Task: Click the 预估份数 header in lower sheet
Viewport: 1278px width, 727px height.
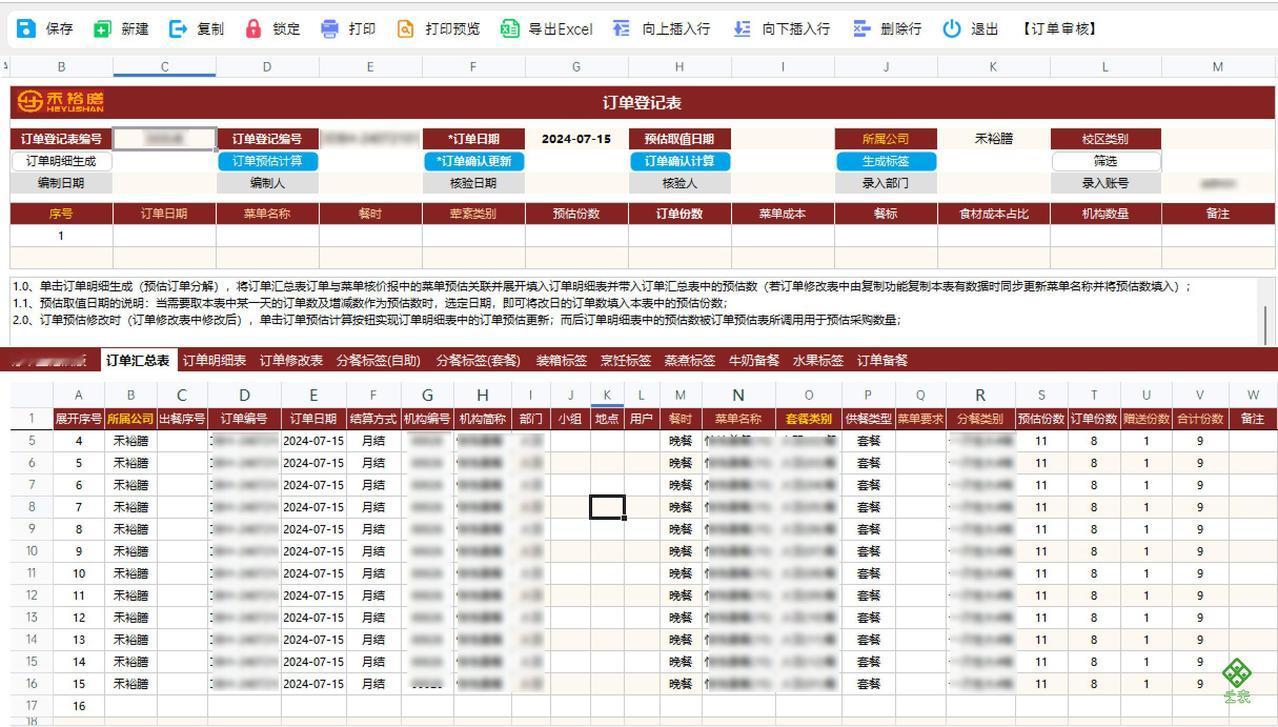Action: [x=1041, y=419]
